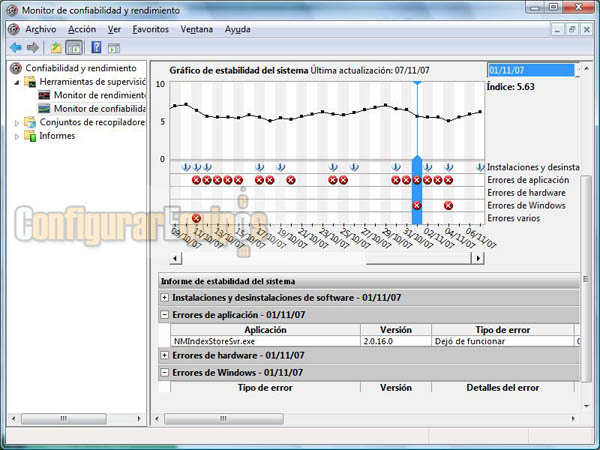Collapse the Errores de aplicación section

[x=164, y=315]
